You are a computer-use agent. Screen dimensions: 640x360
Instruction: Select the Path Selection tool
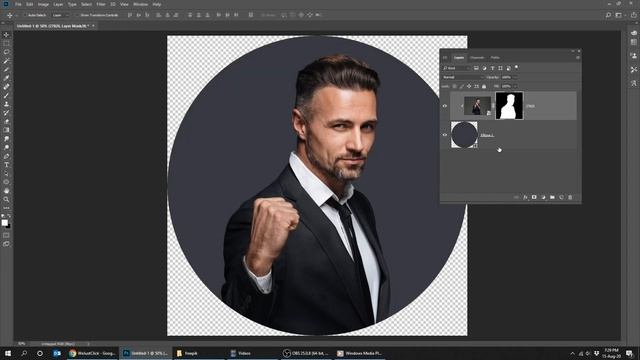(6, 173)
